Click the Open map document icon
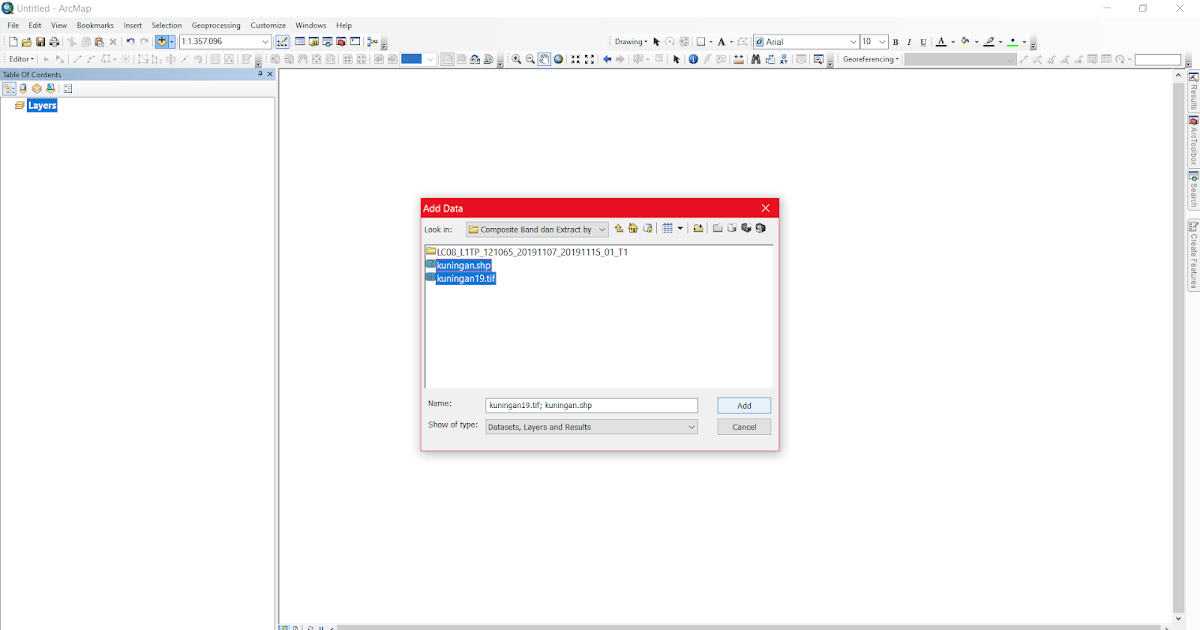The width and height of the screenshot is (1200, 630). point(27,42)
